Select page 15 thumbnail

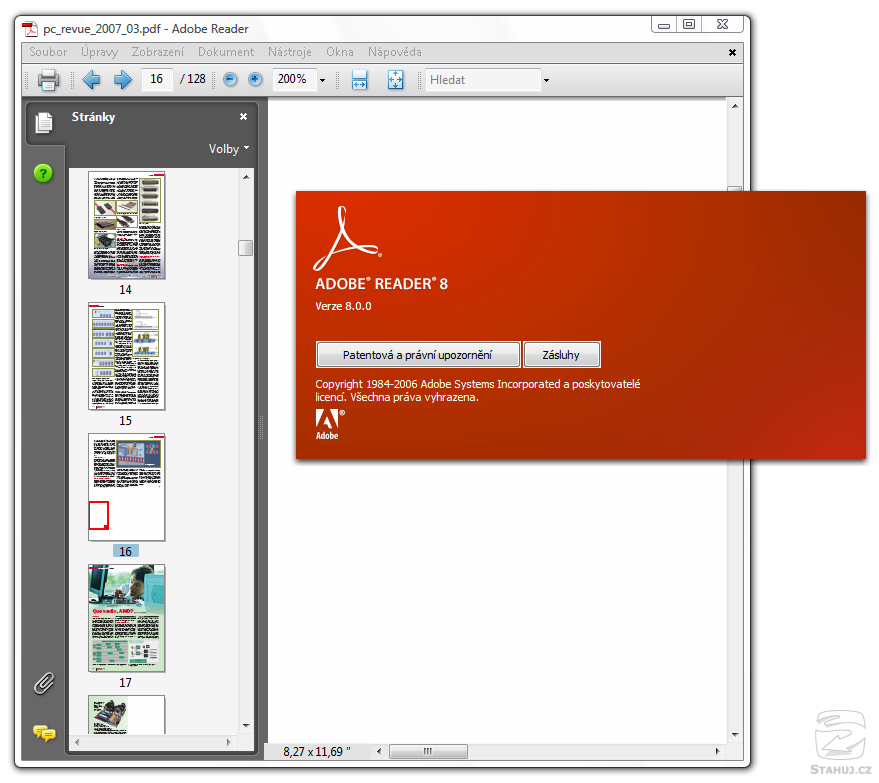point(126,356)
